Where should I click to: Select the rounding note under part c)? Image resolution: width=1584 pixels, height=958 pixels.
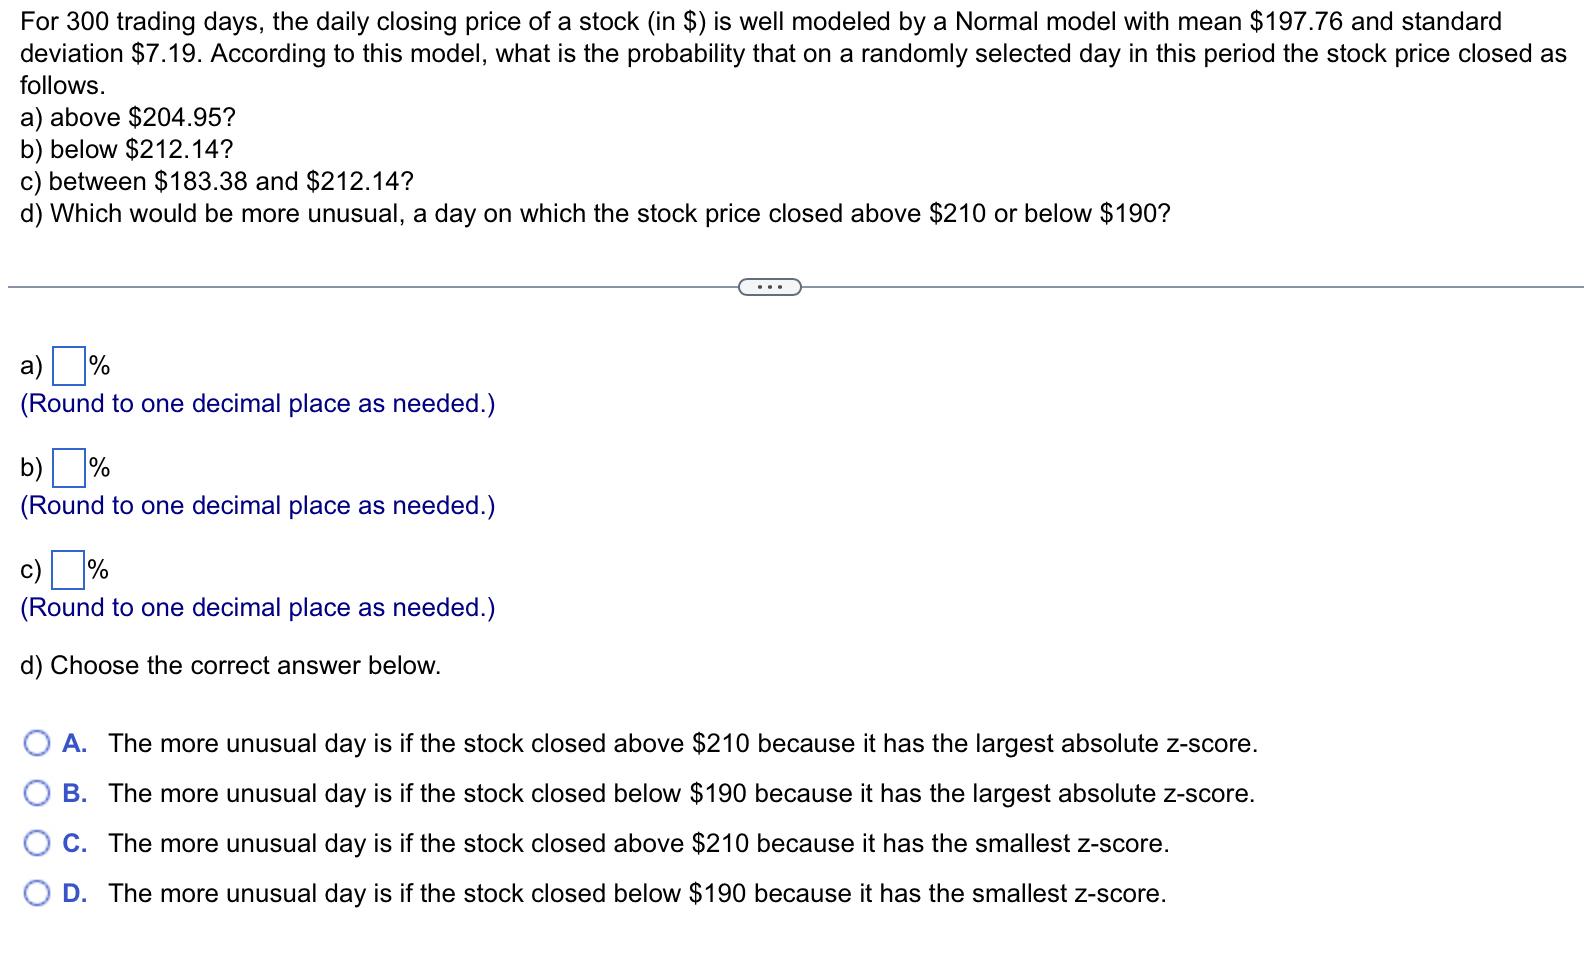(x=257, y=607)
